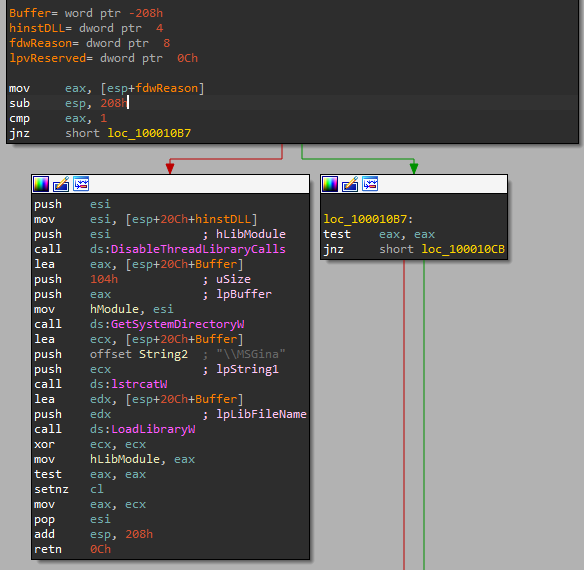Click the loc_100010B7 jump target in the jnz instruction
Image resolution: width=584 pixels, height=570 pixels.
[x=149, y=133]
